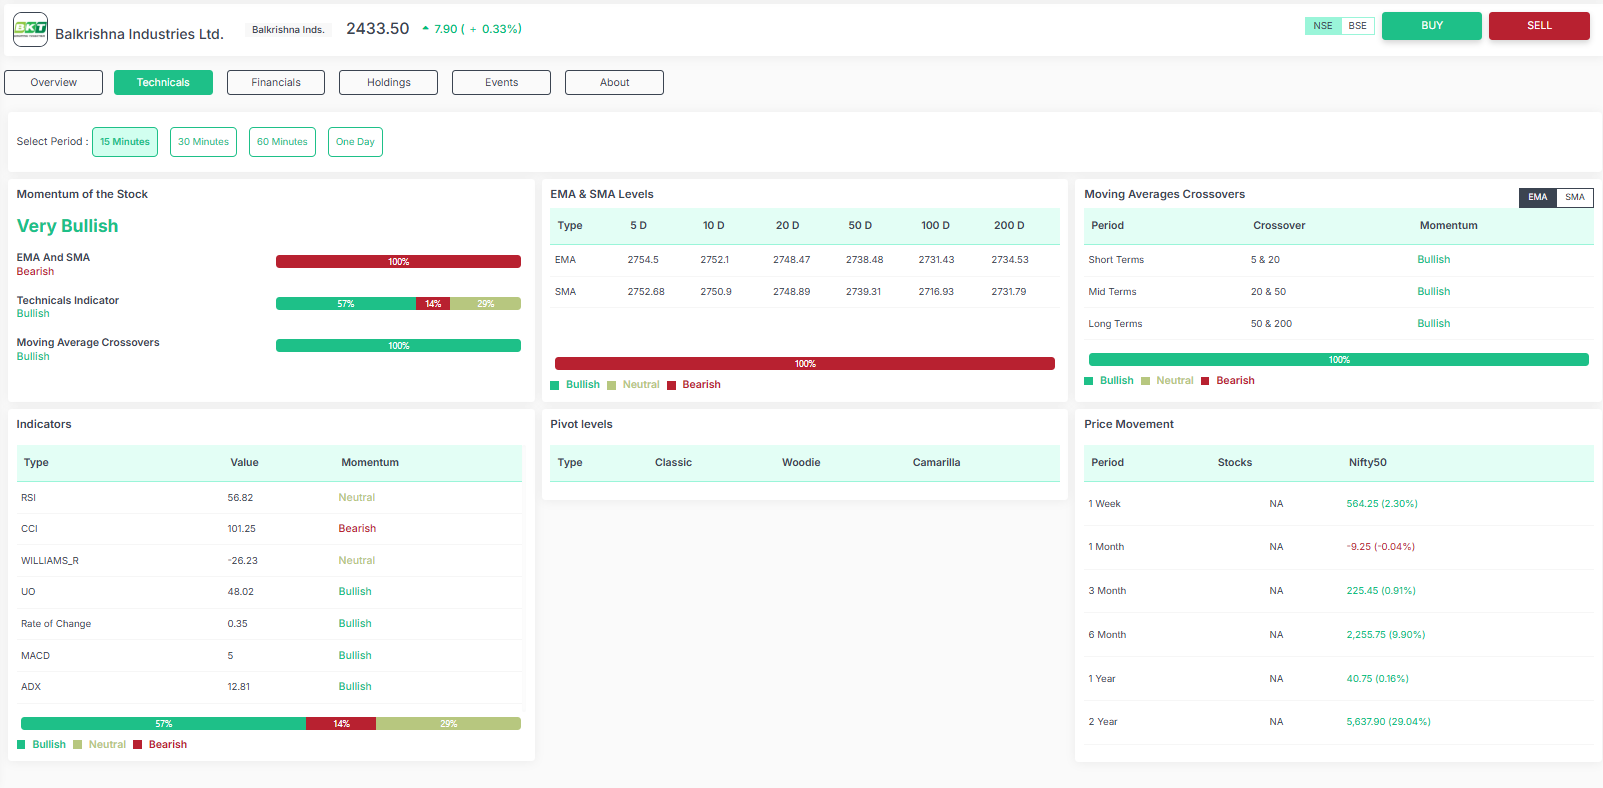Click the Bearish legend swatch in EMA & SMA Levels
The image size is (1603, 788).
click(x=672, y=385)
